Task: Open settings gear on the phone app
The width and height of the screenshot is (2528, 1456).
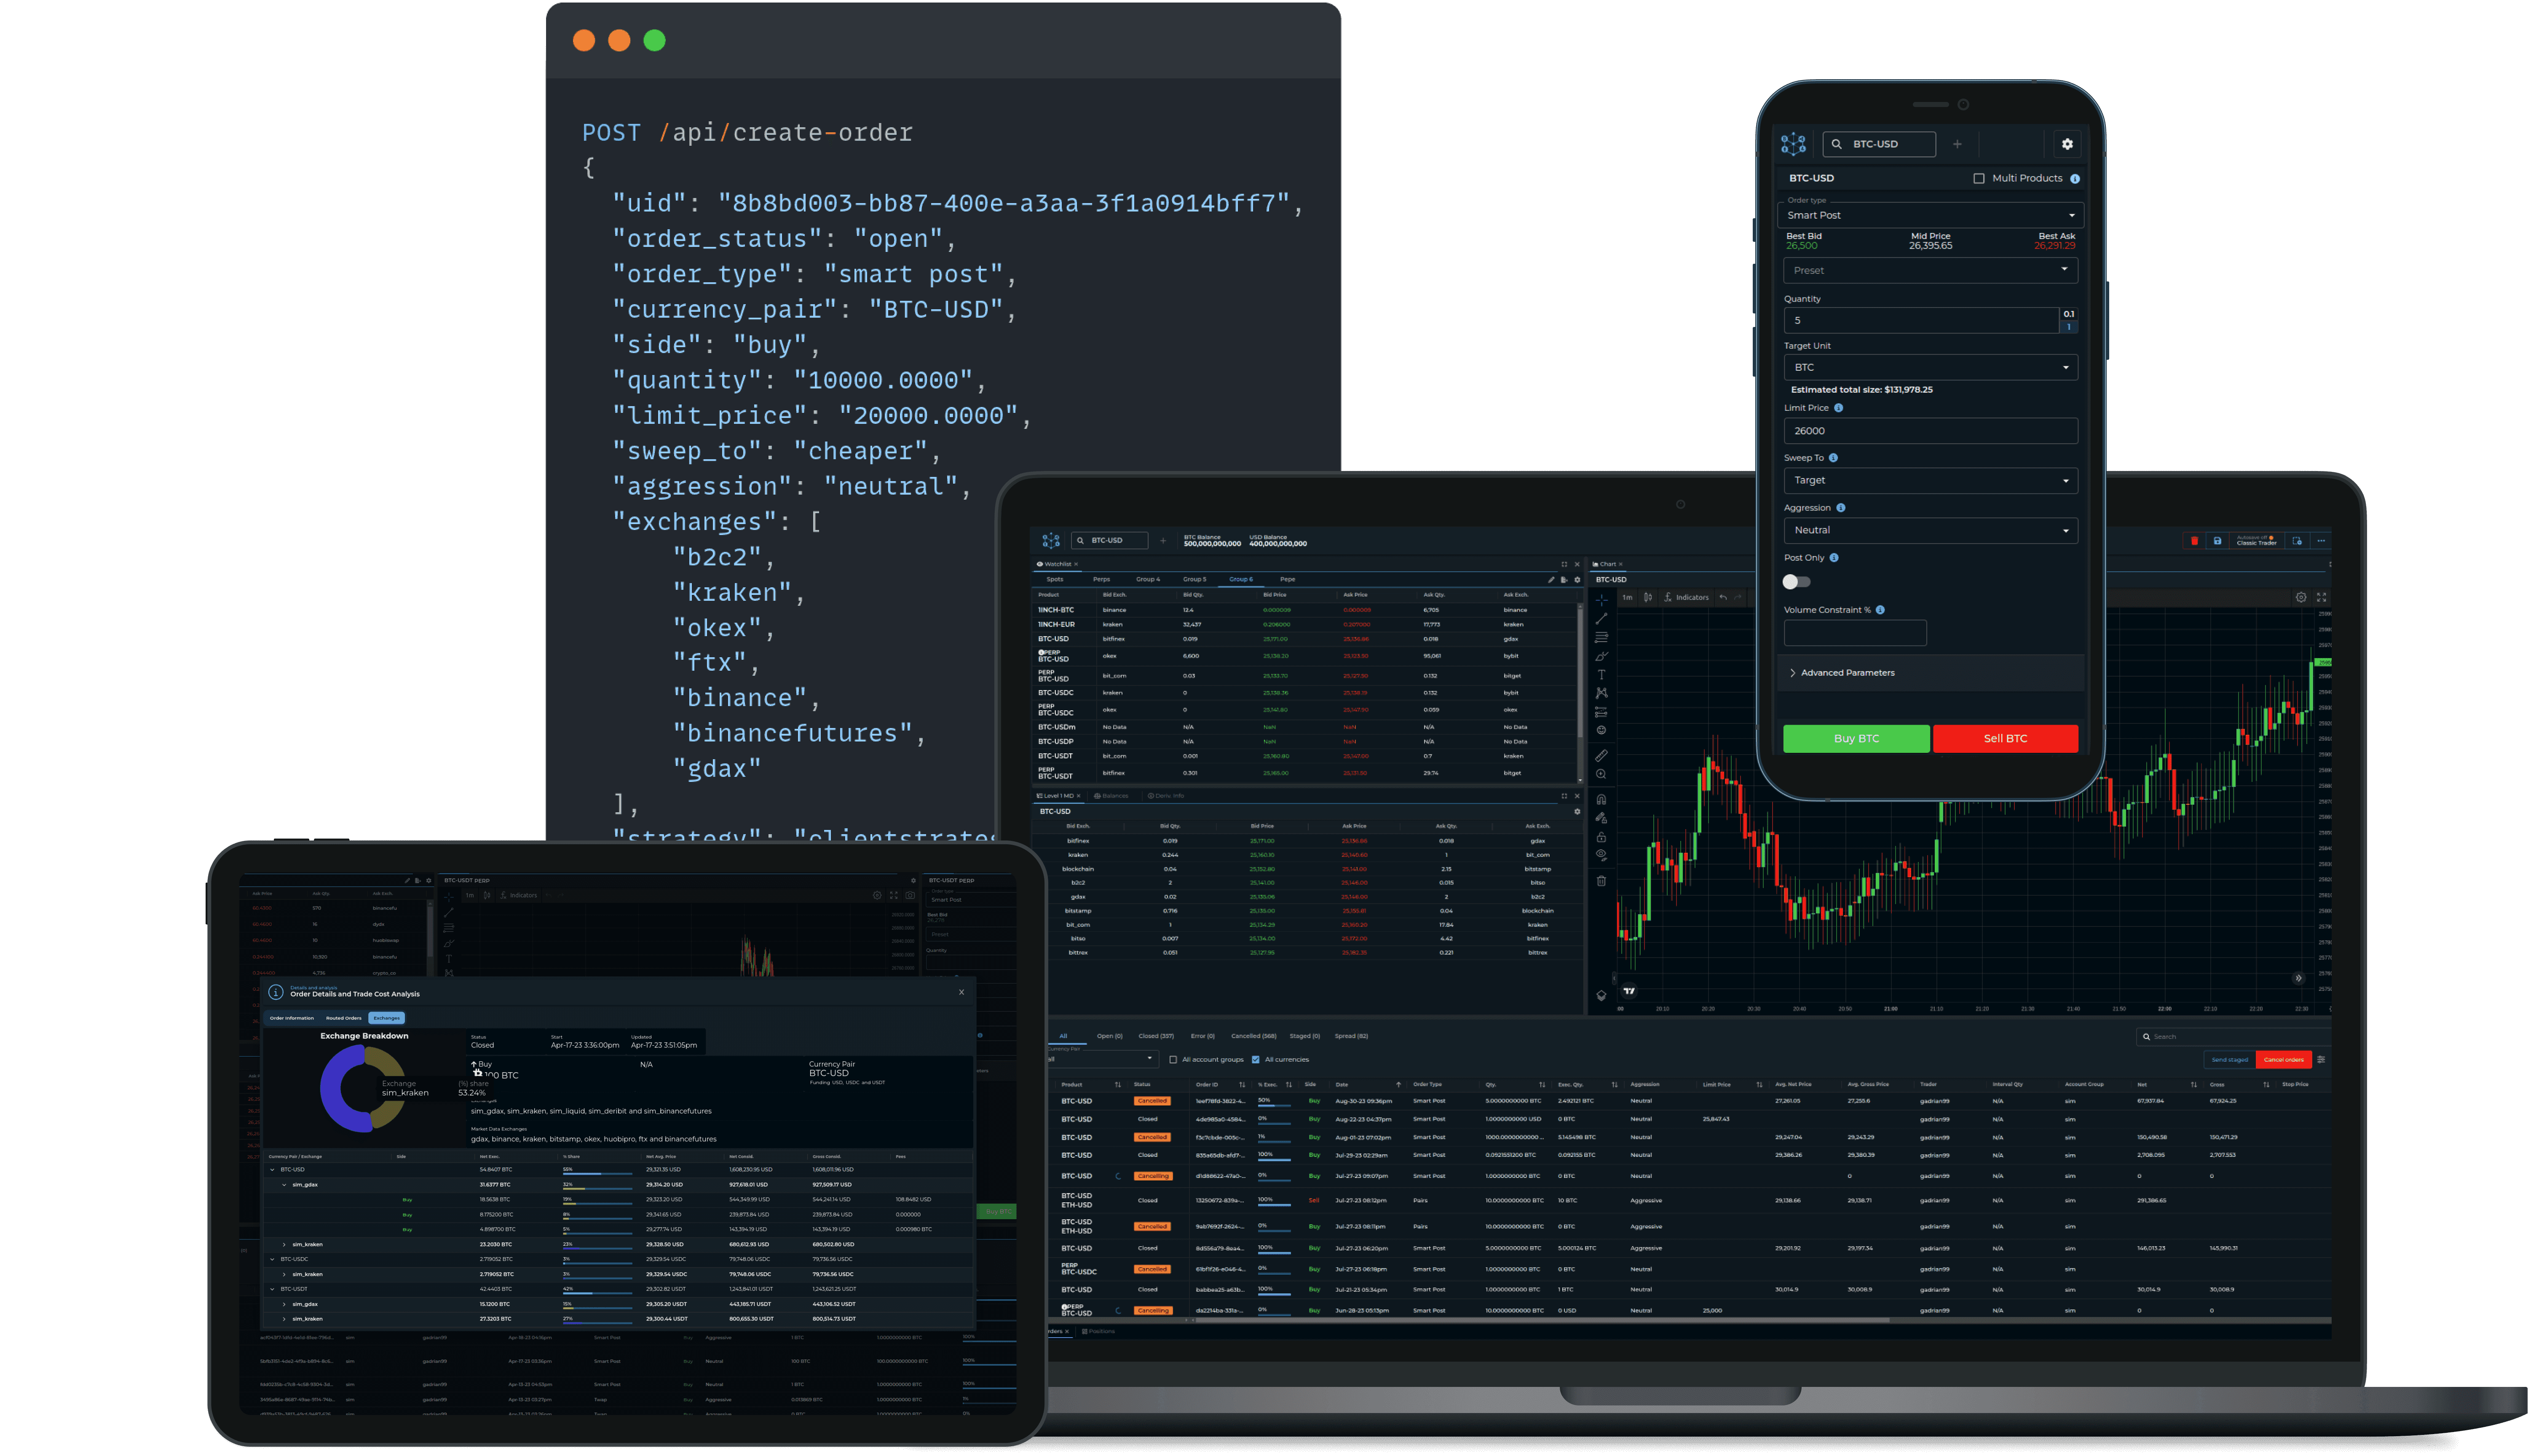Action: point(2067,144)
